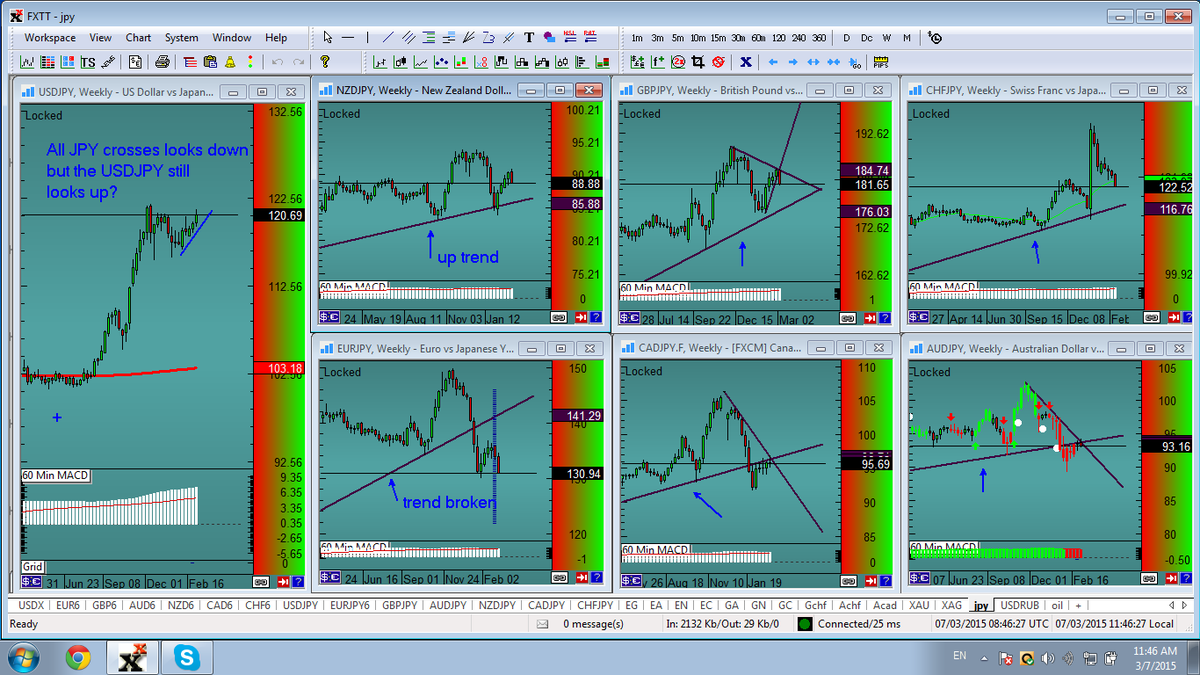This screenshot has width=1200, height=675.
Task: Click the PIPS ruler icon
Action: tap(881, 62)
